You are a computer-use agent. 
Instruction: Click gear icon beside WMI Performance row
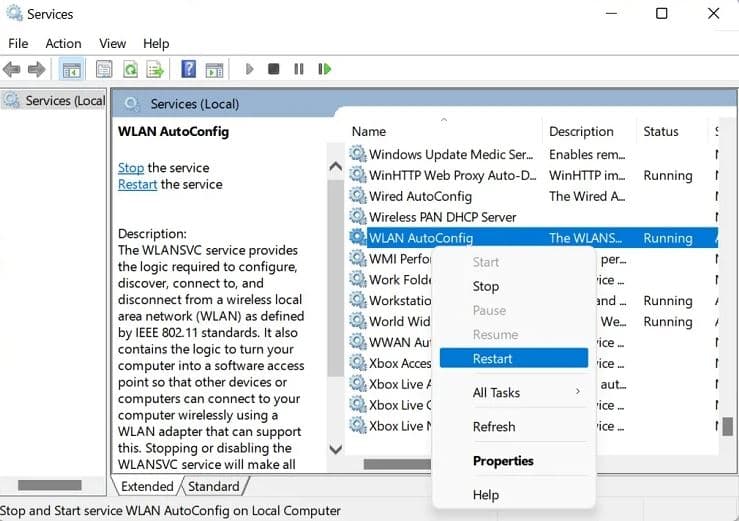click(x=358, y=258)
